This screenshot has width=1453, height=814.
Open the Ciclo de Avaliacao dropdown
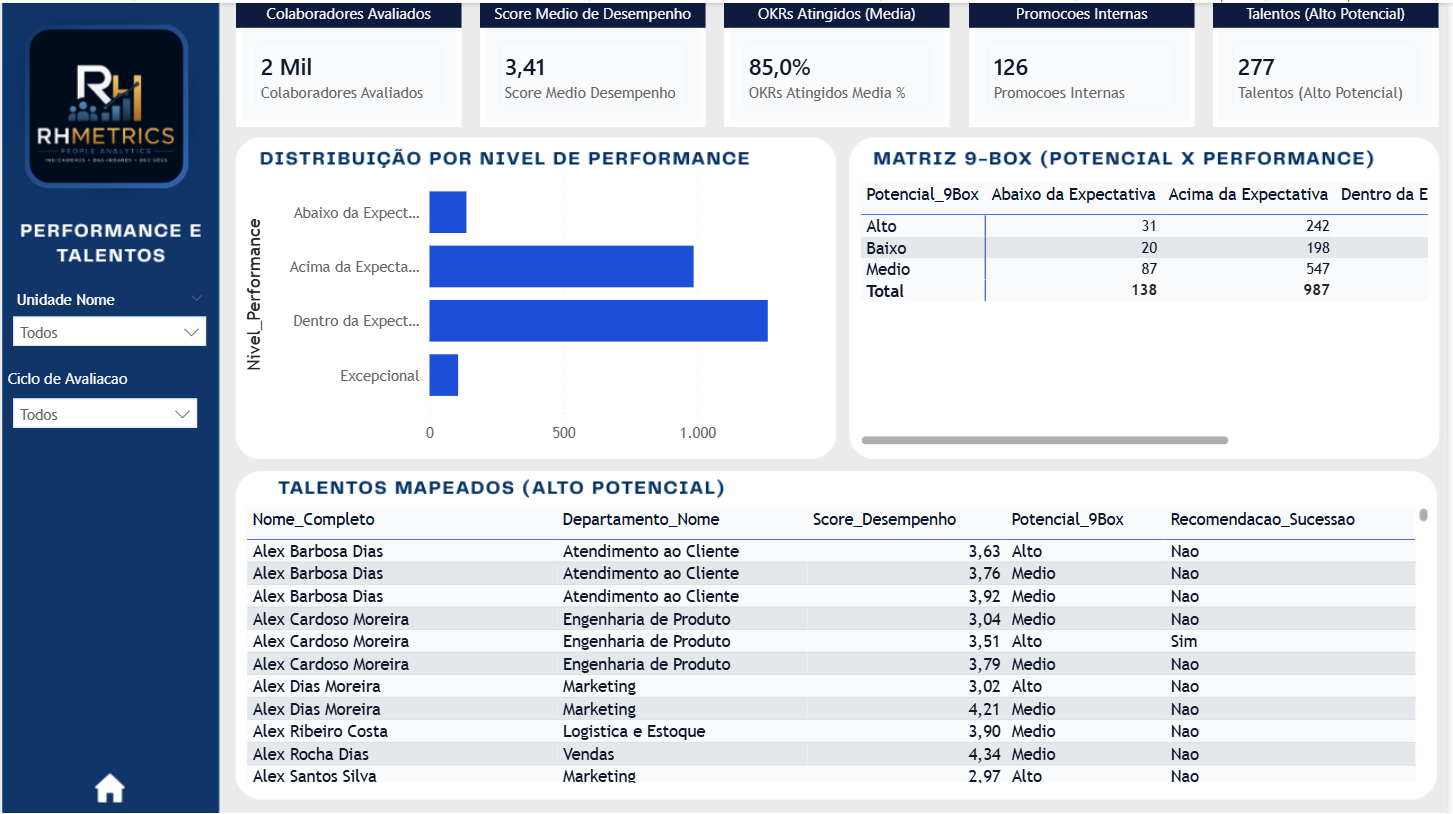105,414
